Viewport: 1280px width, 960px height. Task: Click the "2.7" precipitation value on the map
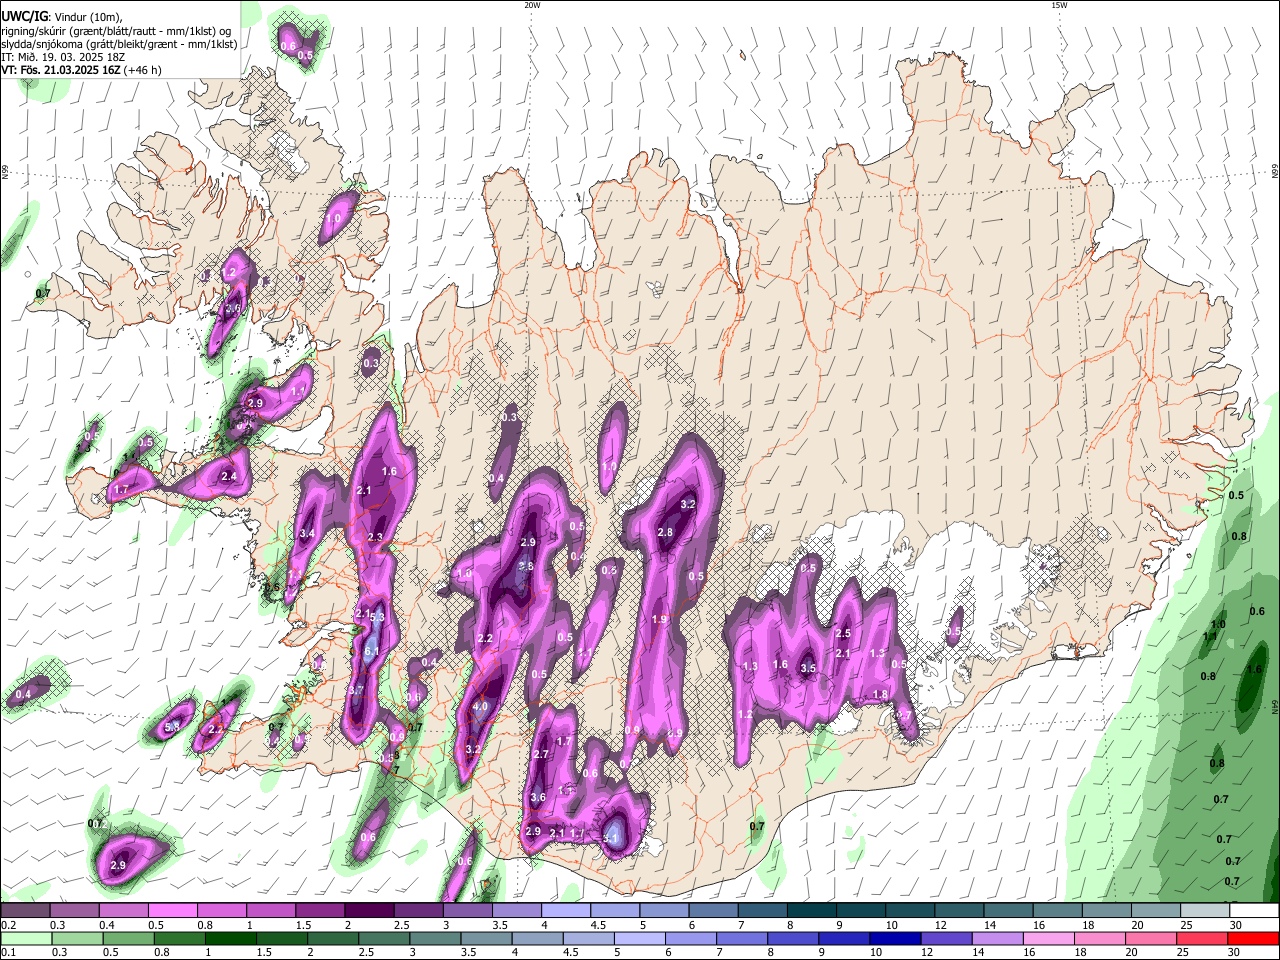click(x=541, y=754)
